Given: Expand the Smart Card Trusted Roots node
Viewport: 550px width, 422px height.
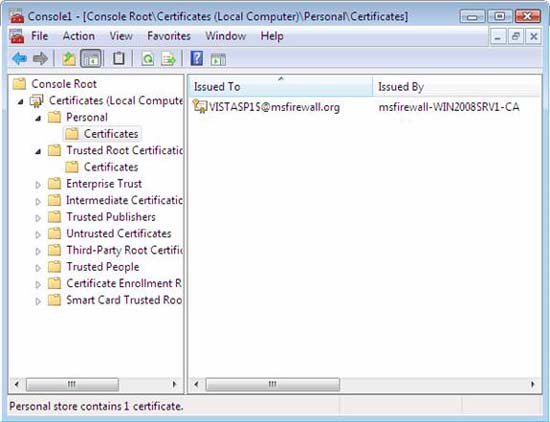Looking at the screenshot, I should tap(38, 301).
